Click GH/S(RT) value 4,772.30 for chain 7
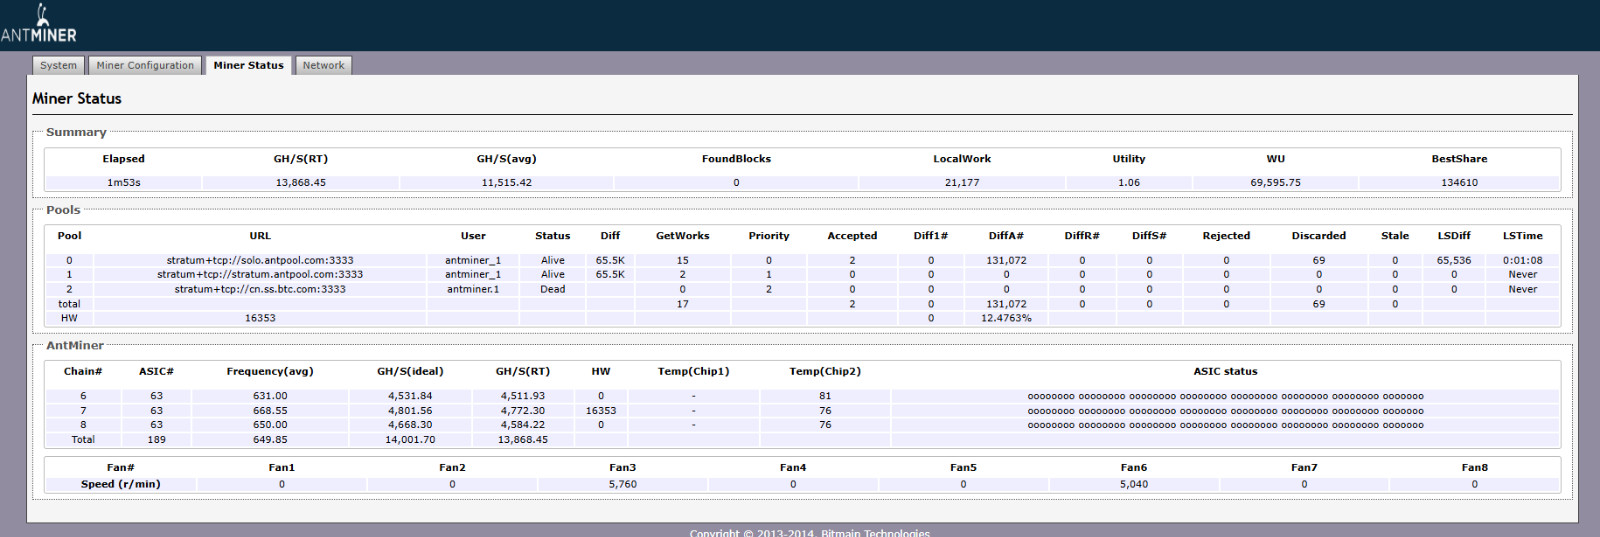 523,411
